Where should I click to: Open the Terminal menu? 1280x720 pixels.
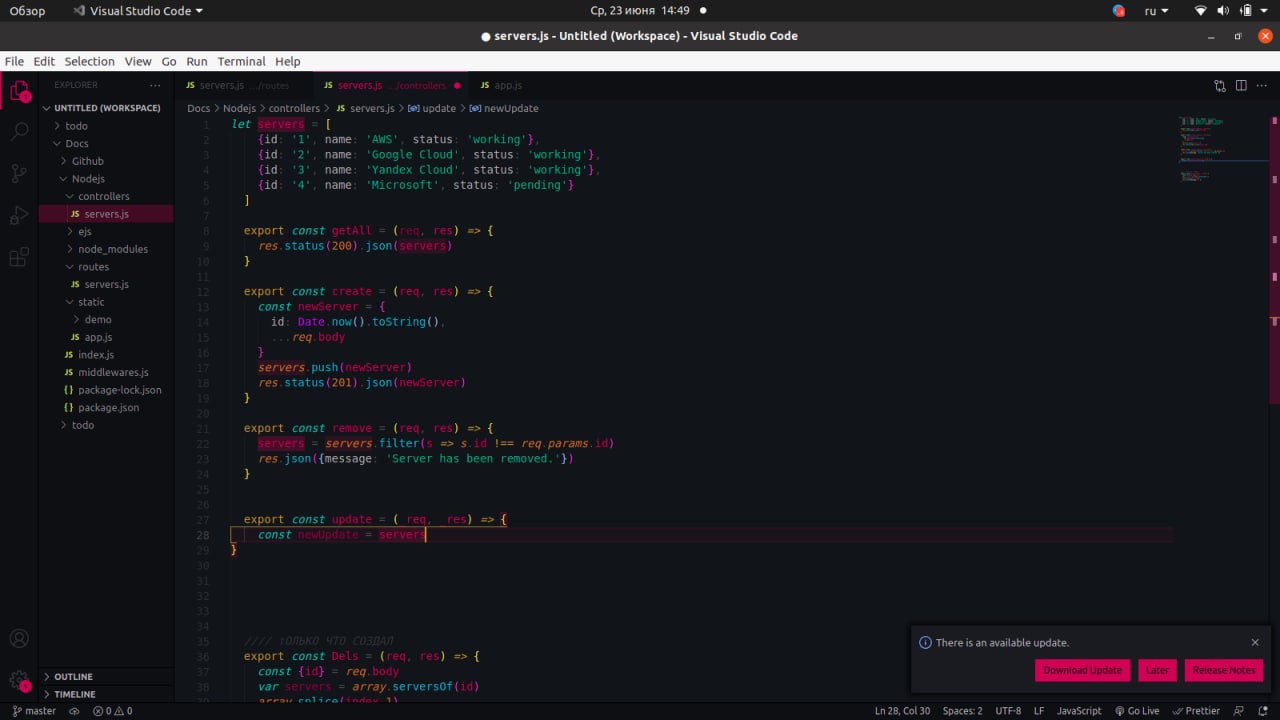point(241,61)
